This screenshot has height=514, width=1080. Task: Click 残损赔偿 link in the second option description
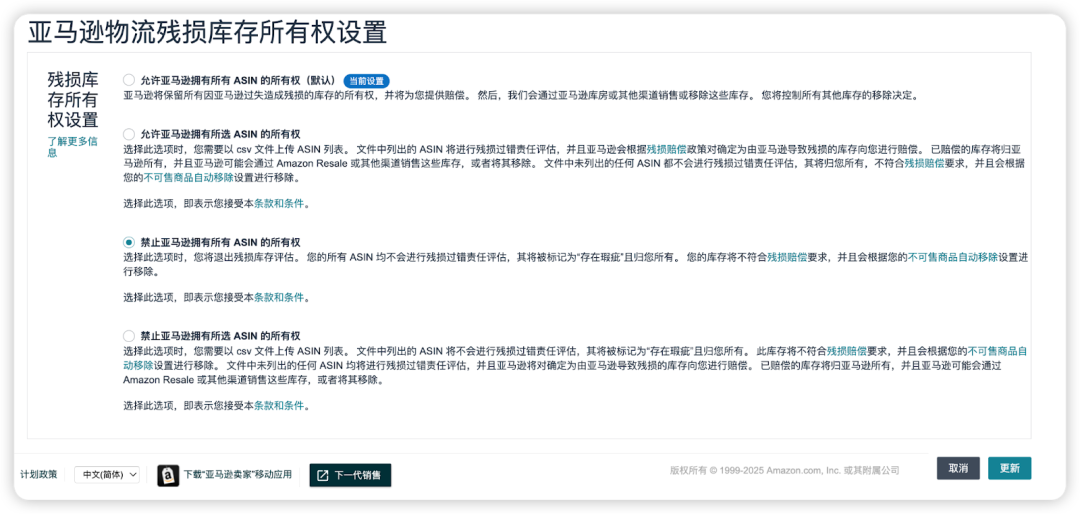tap(666, 149)
